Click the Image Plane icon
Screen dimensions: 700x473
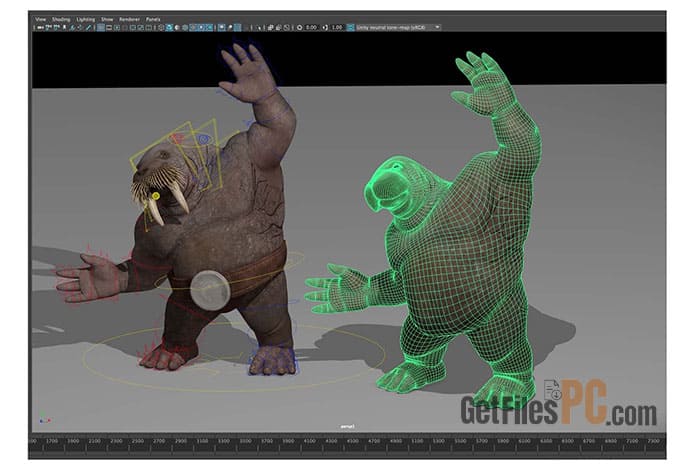point(72,28)
